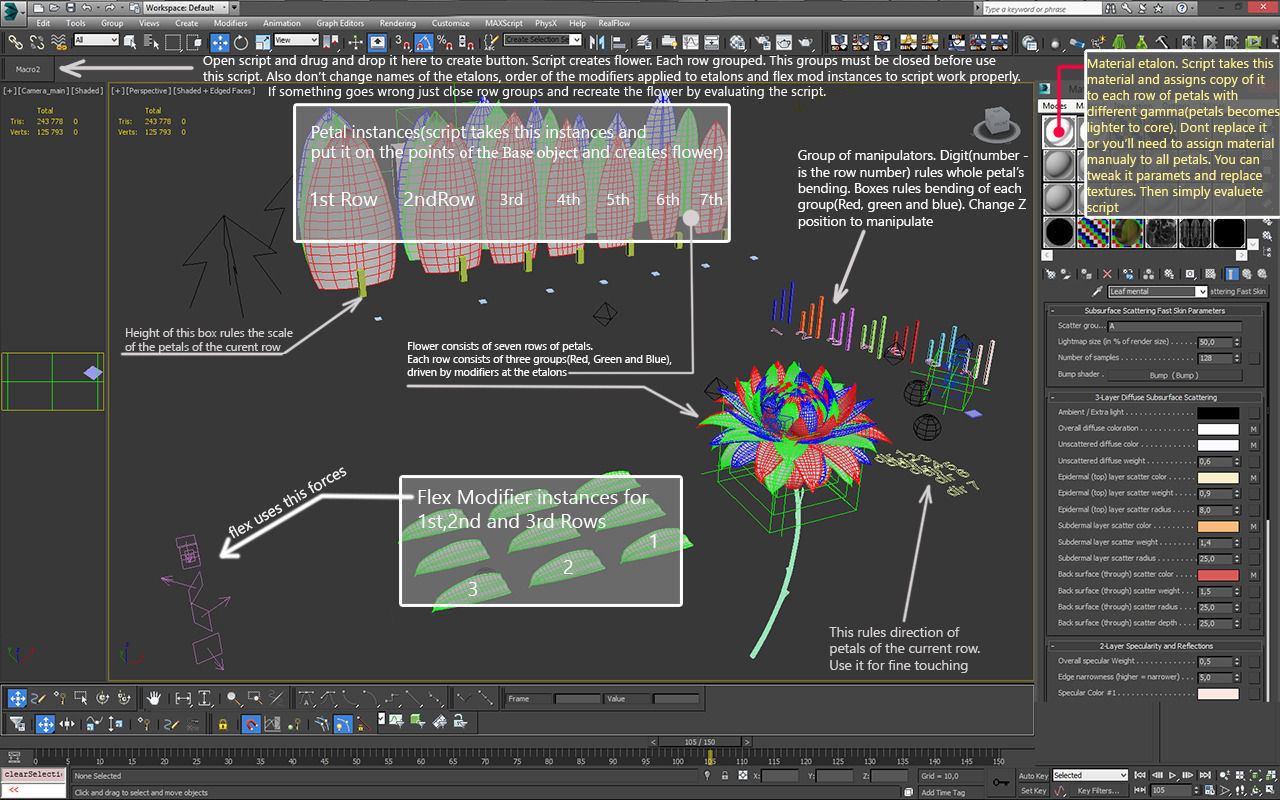Open the Material Editor from main toolbar
The height and width of the screenshot is (800, 1280).
pos(738,42)
